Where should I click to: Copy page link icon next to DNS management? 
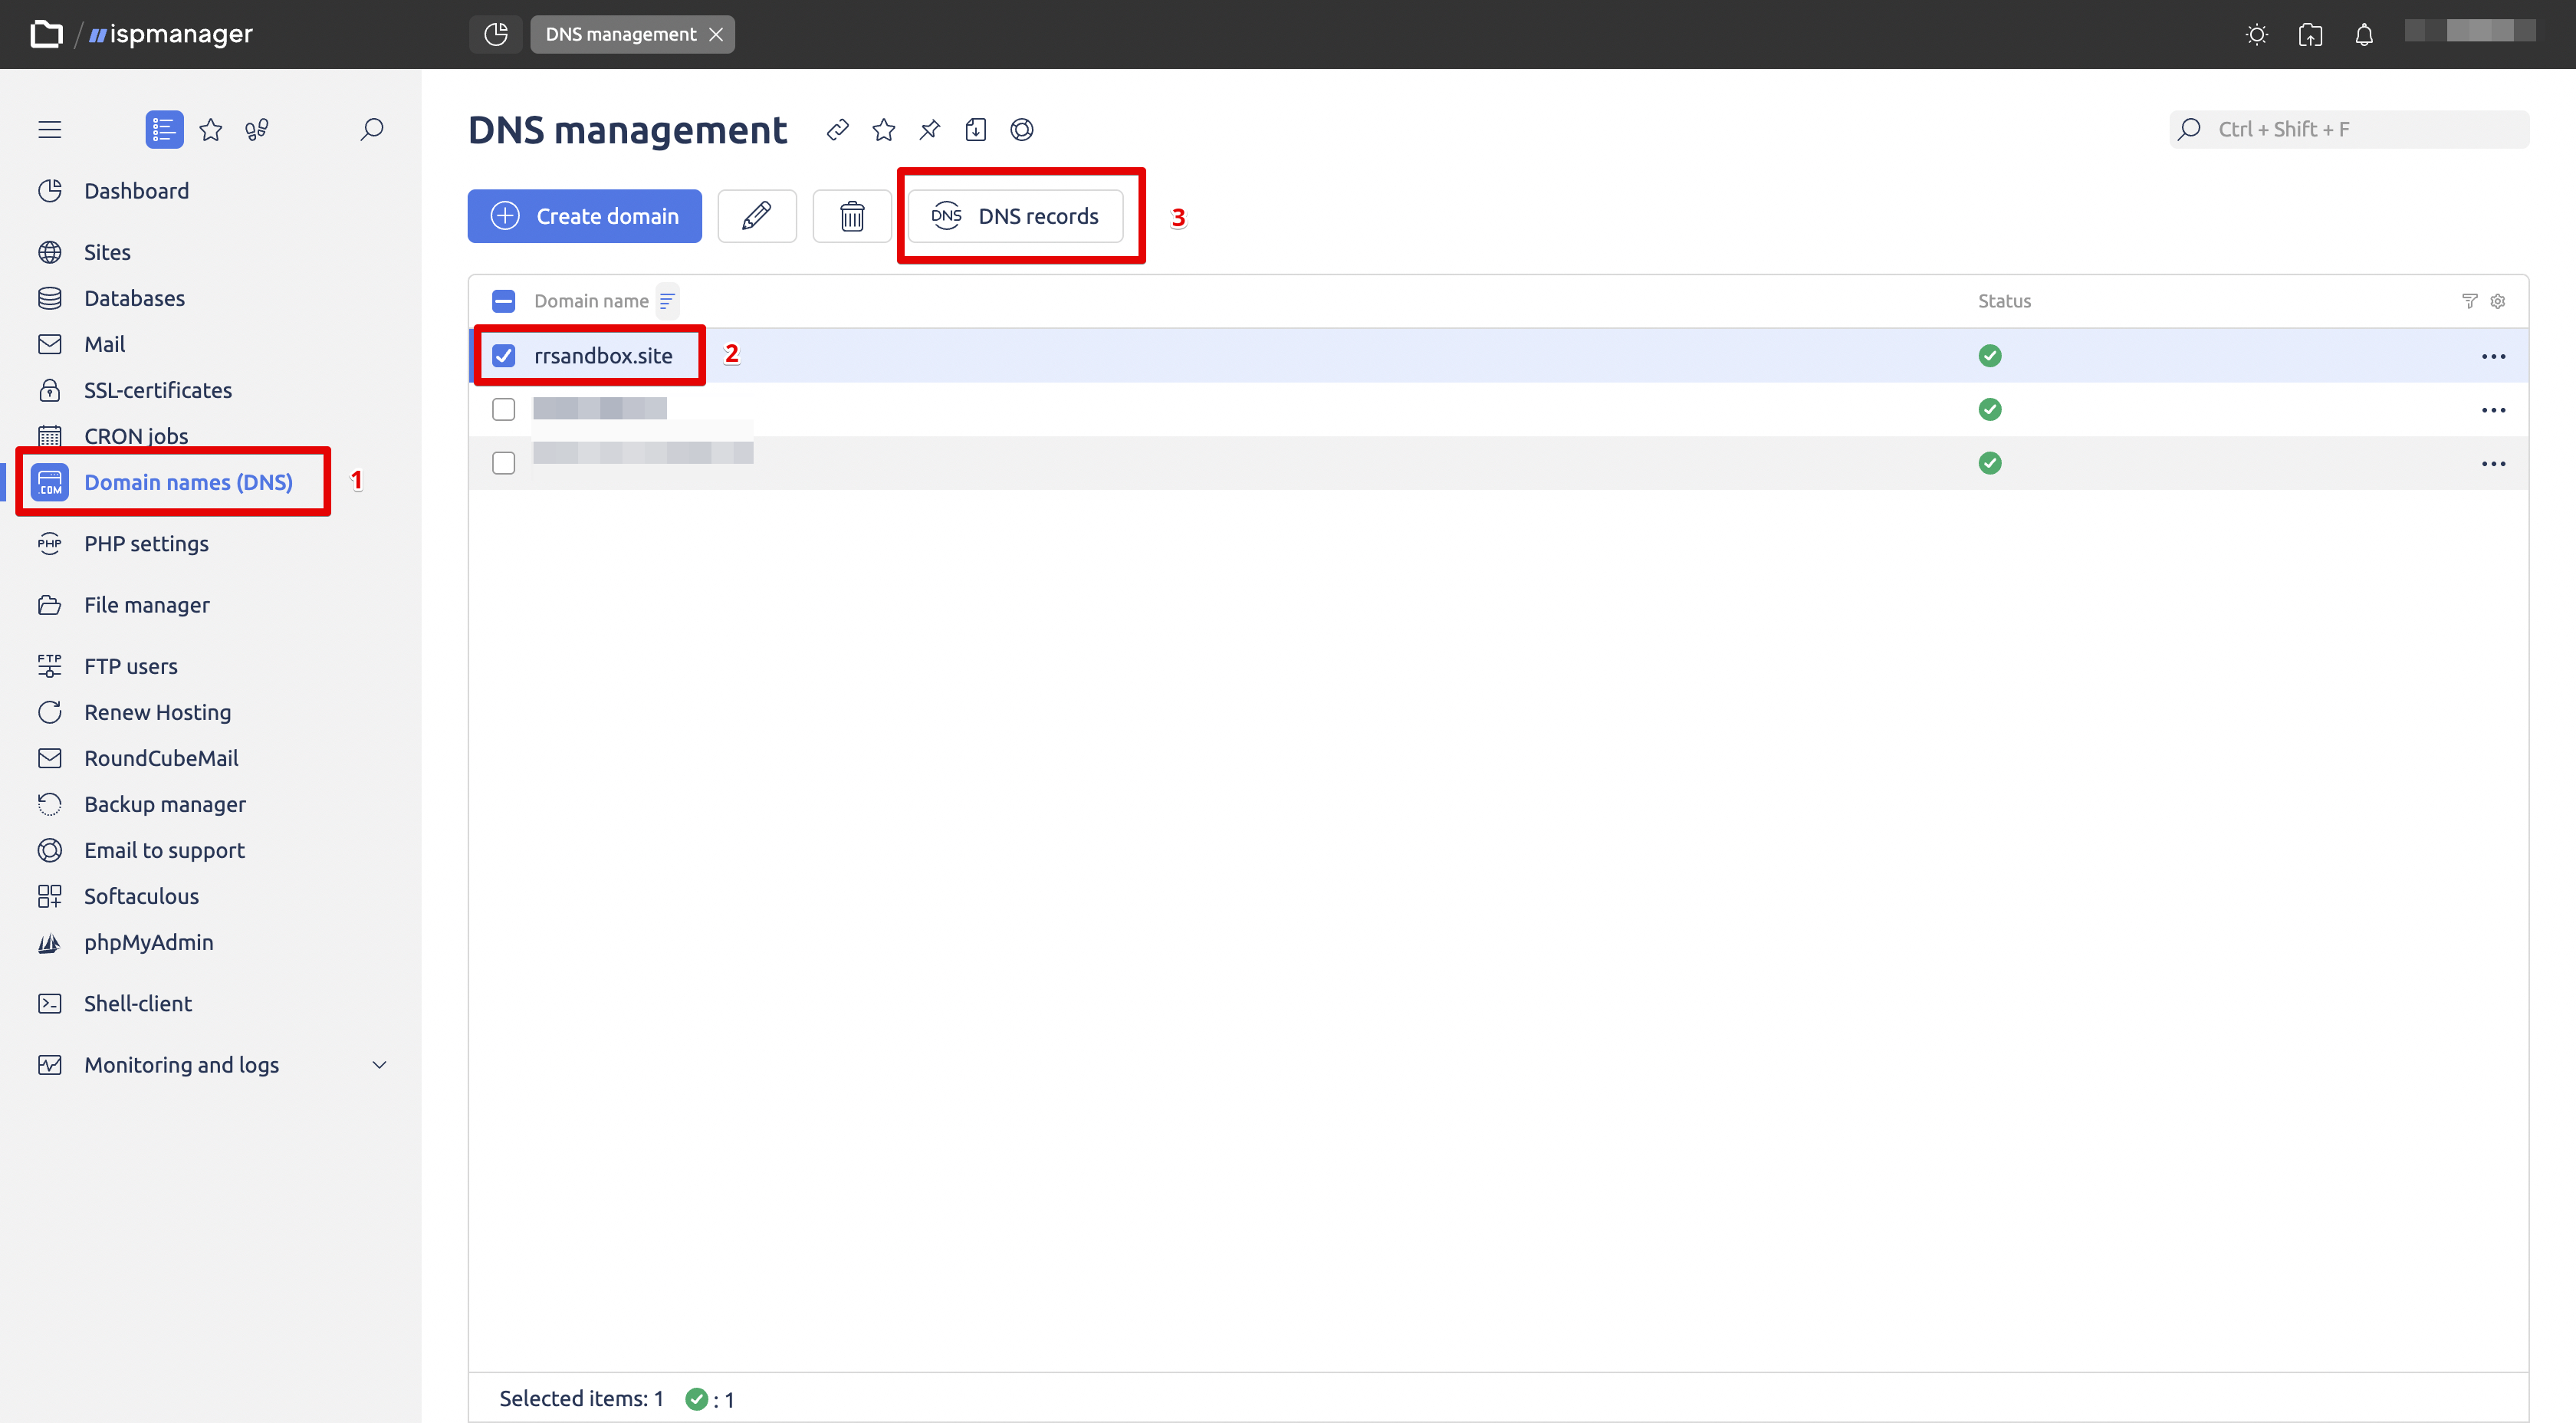838,129
